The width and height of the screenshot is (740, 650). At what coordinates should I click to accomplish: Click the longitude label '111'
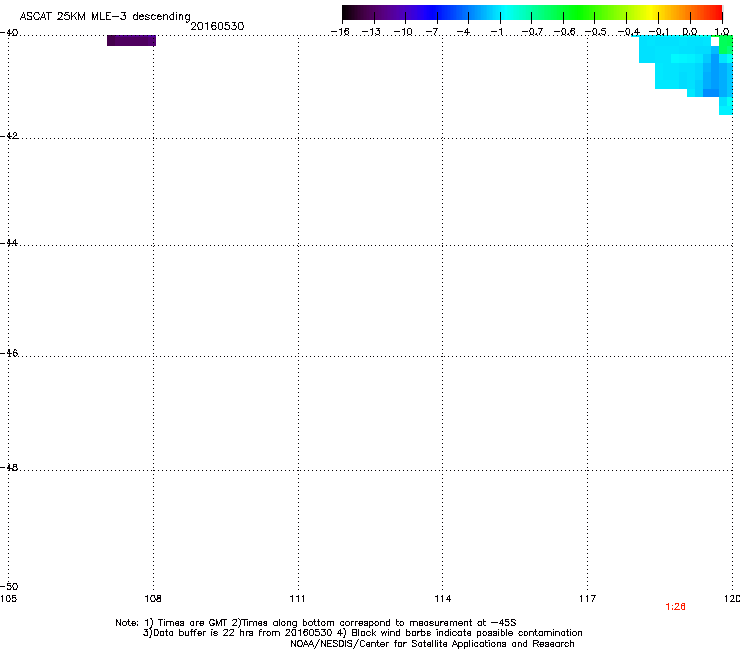(x=297, y=599)
